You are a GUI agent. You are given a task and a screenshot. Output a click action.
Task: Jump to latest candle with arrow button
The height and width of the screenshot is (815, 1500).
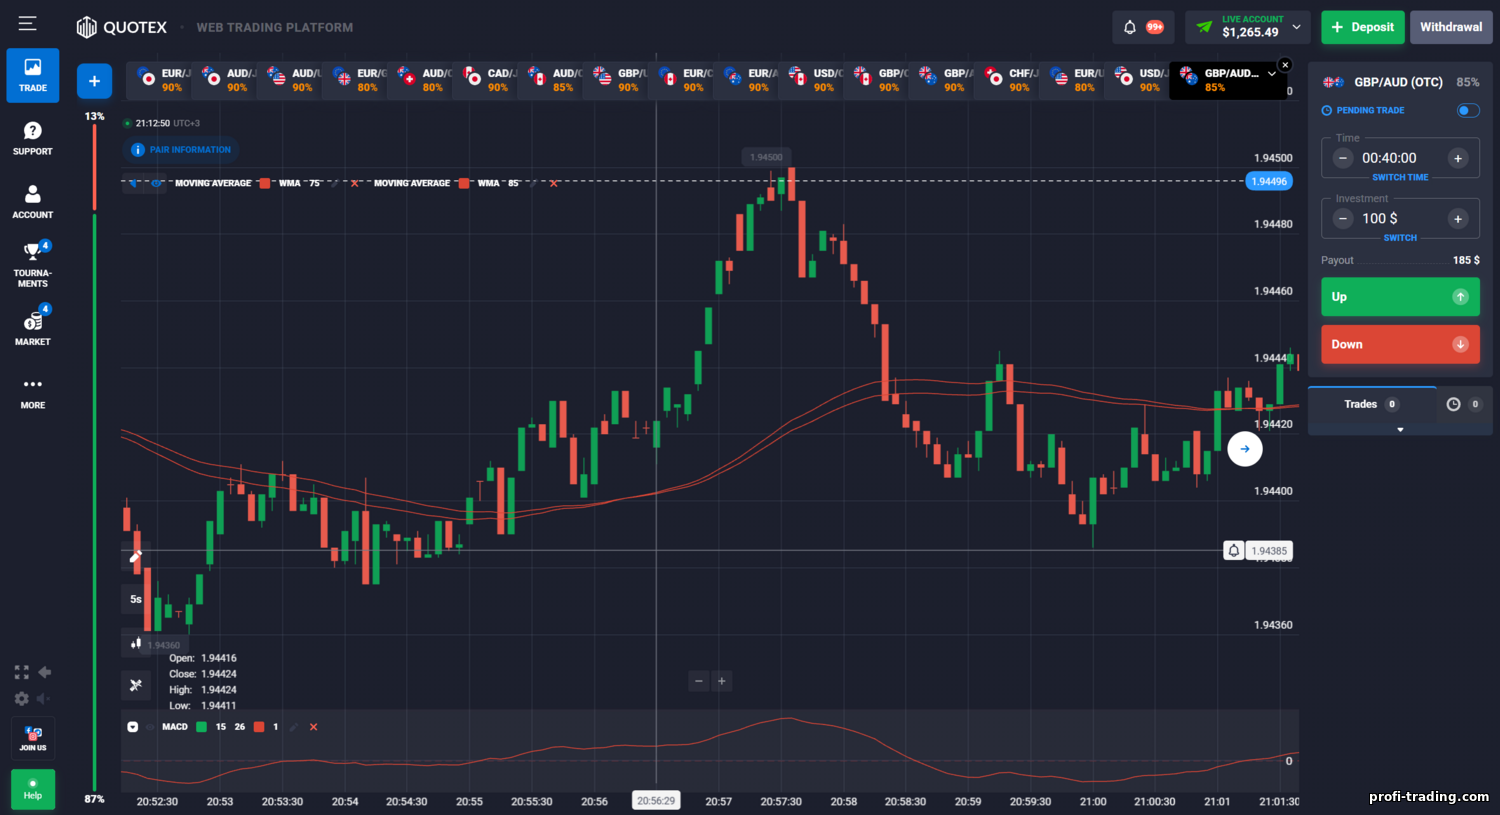pyautogui.click(x=1245, y=449)
